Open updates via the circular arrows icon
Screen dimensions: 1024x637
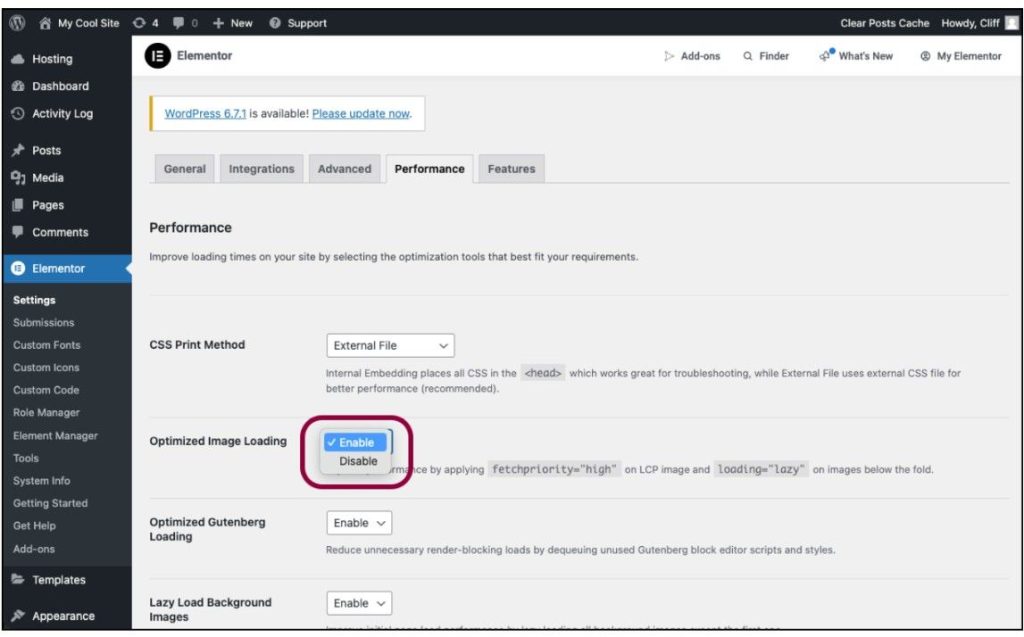139,23
